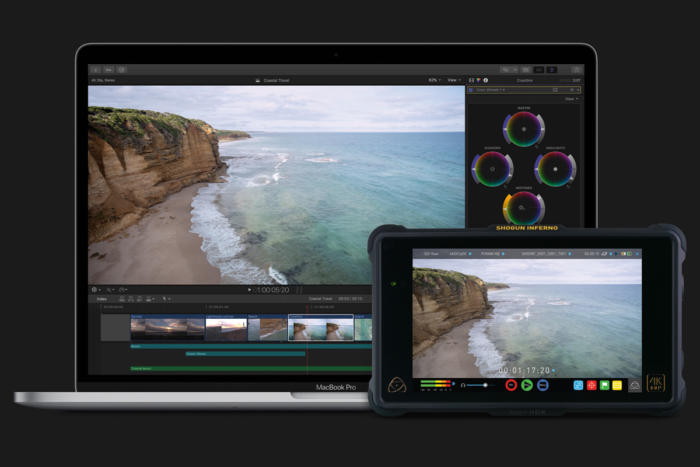Viewport: 700px width, 467px height.
Task: Switch to the Info inspector tab
Action: coord(486,80)
